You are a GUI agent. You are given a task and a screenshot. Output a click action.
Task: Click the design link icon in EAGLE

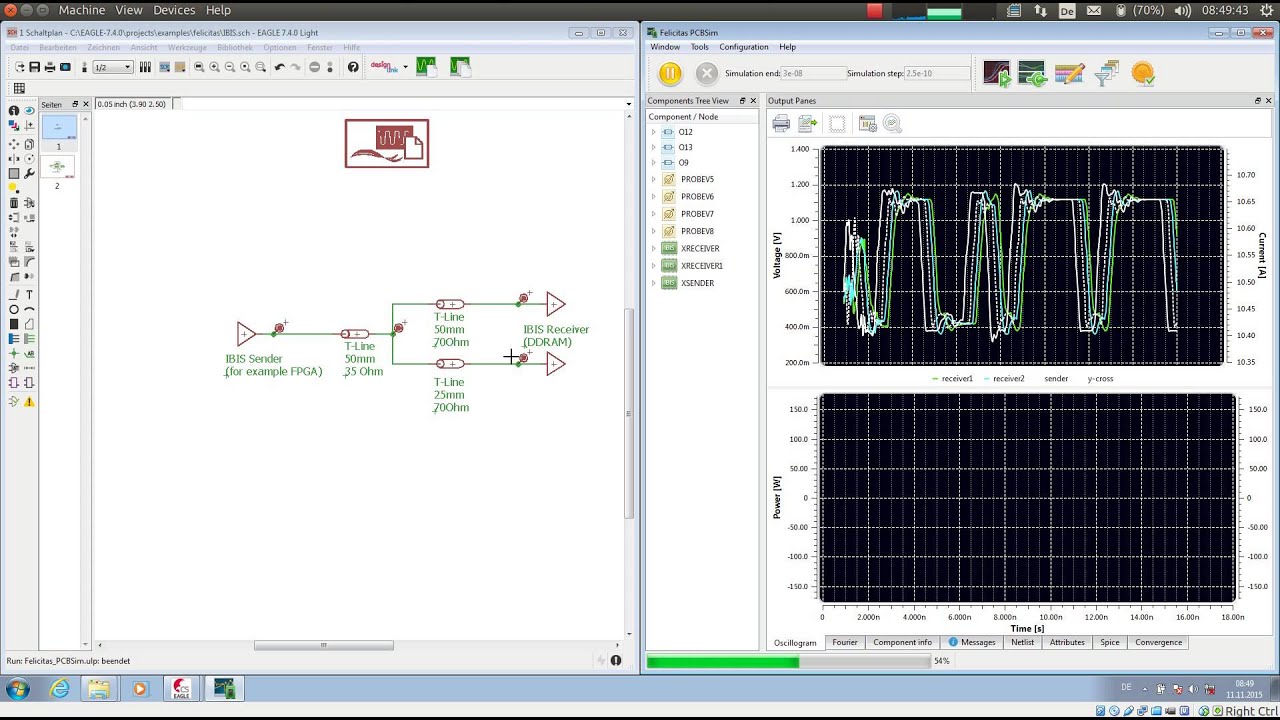tap(383, 66)
